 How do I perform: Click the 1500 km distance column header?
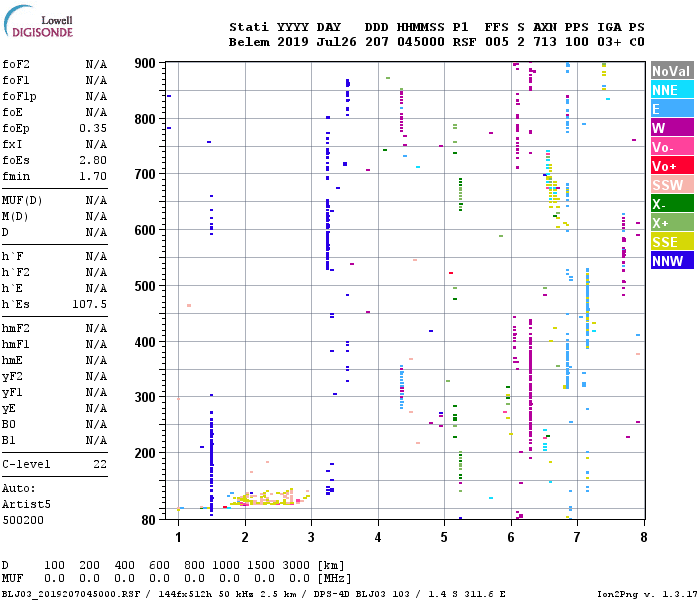(261, 565)
